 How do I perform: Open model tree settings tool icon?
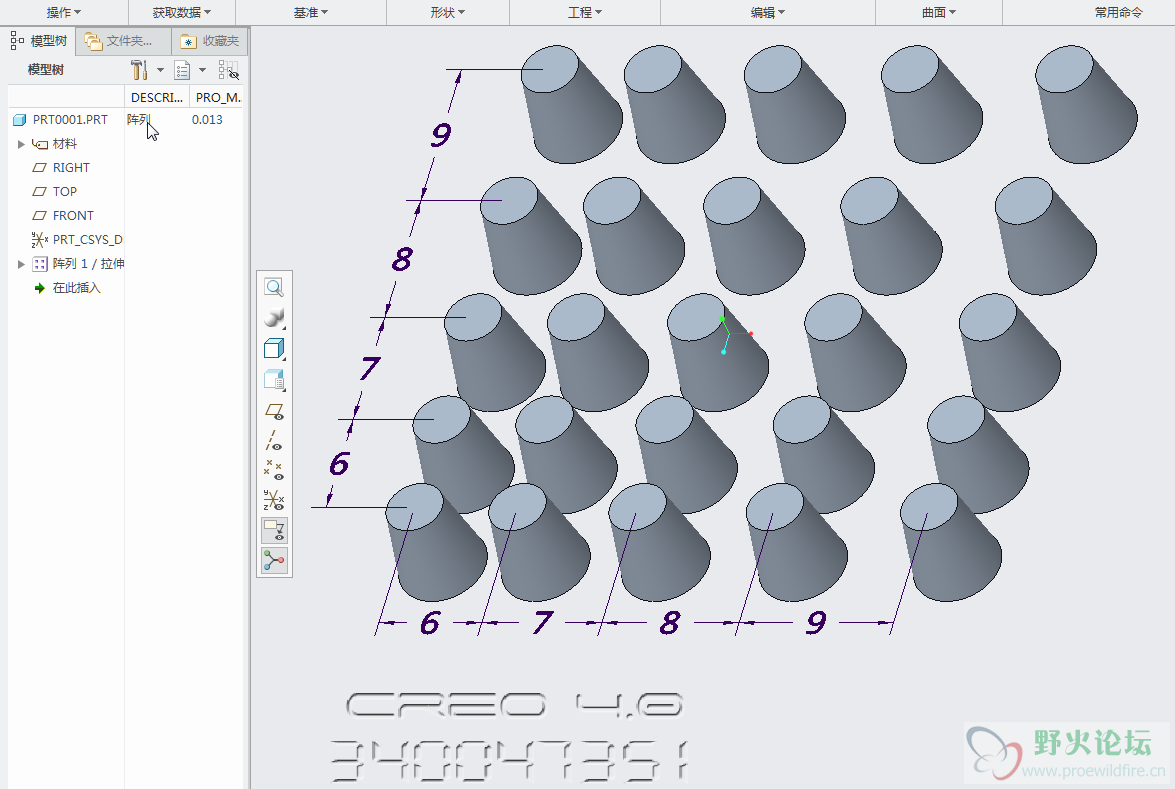pos(139,70)
